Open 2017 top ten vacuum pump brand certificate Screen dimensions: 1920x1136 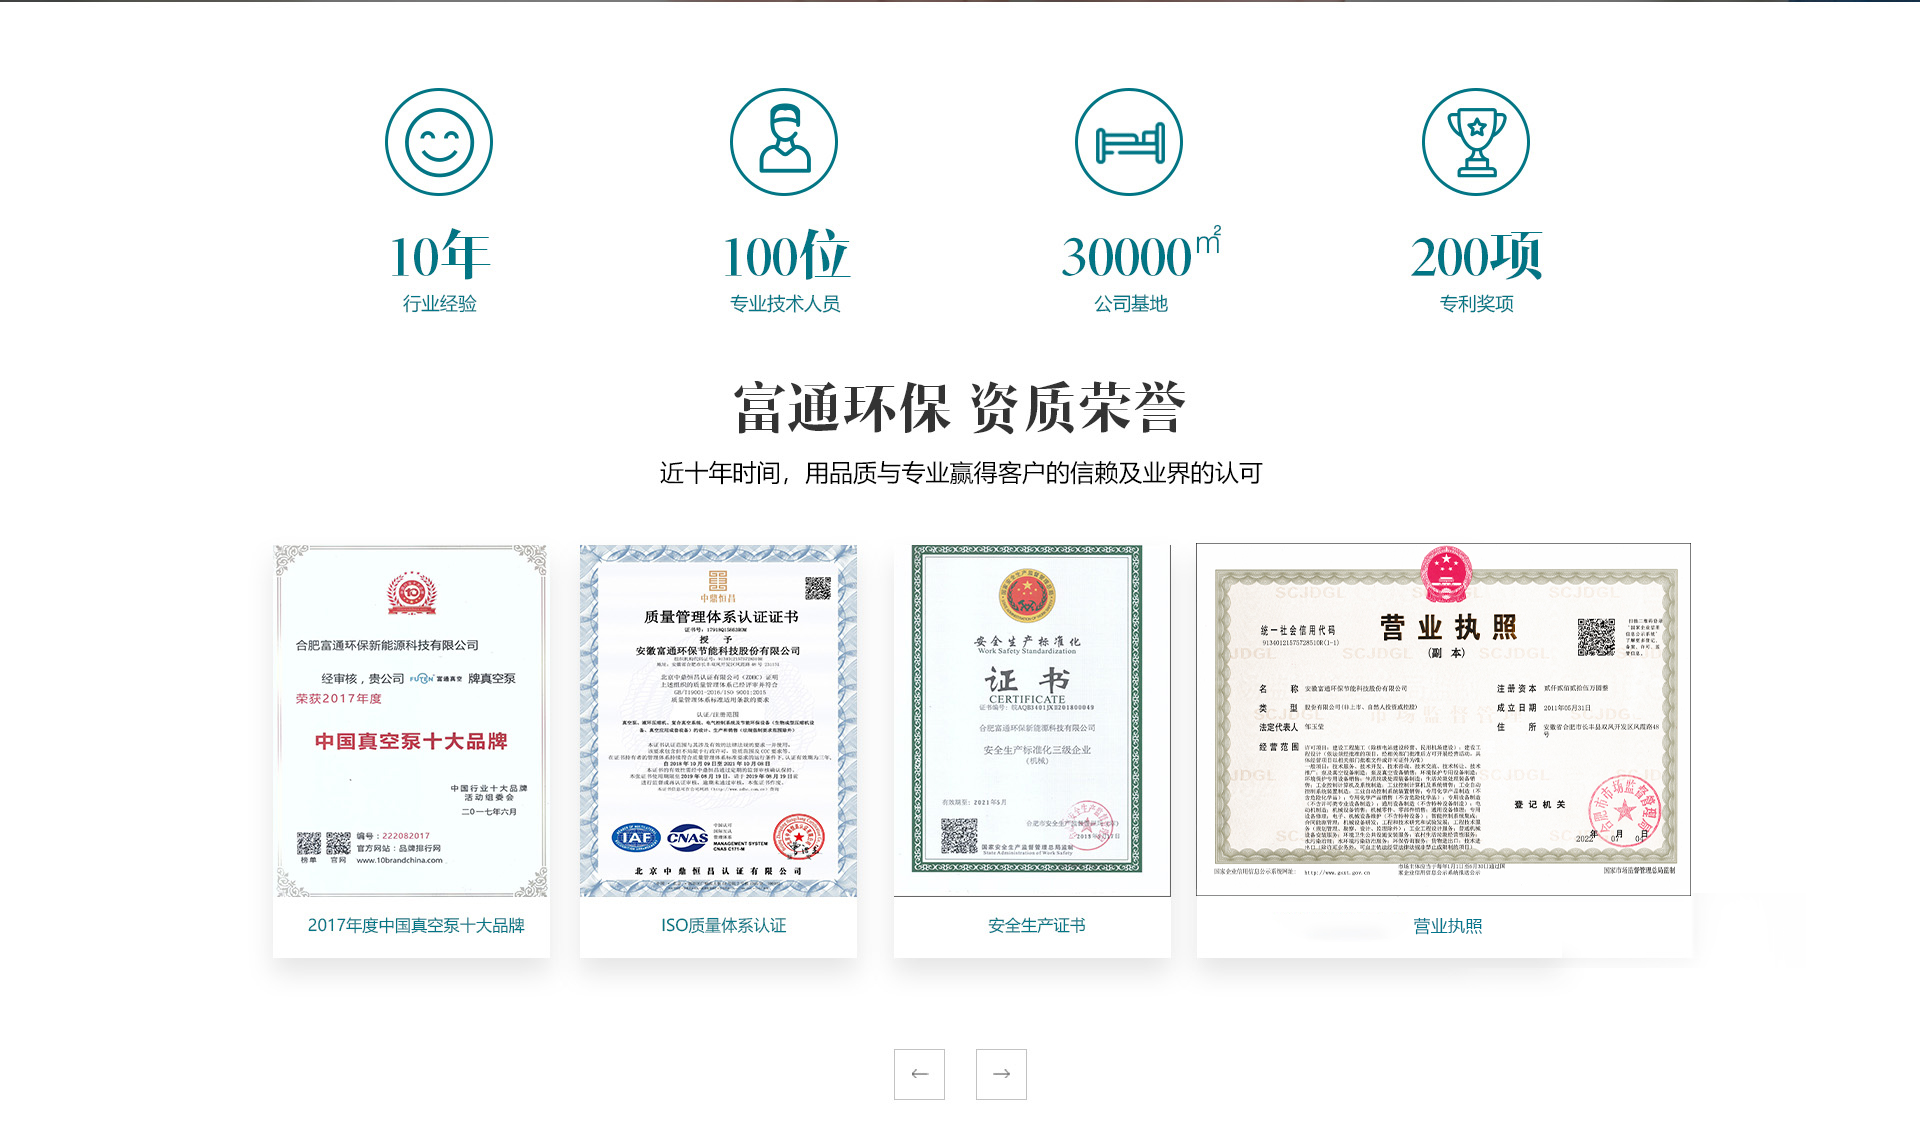pos(411,720)
